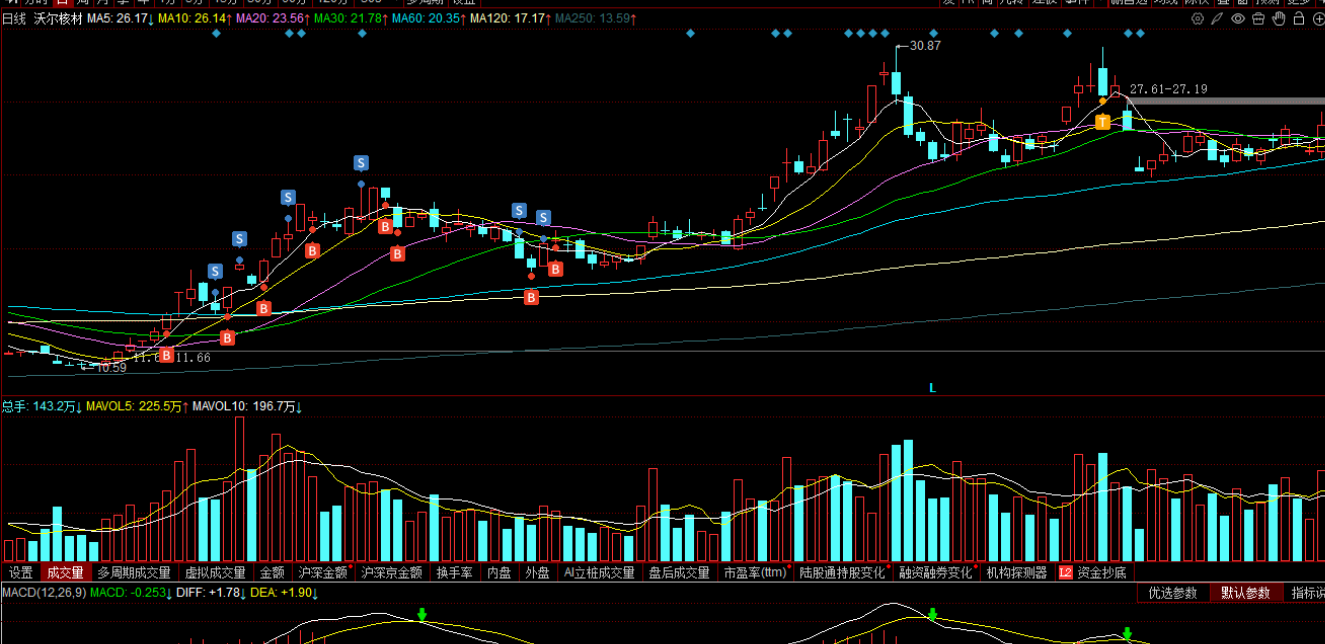Click the DIFF: +1.78 value

pos(210,593)
